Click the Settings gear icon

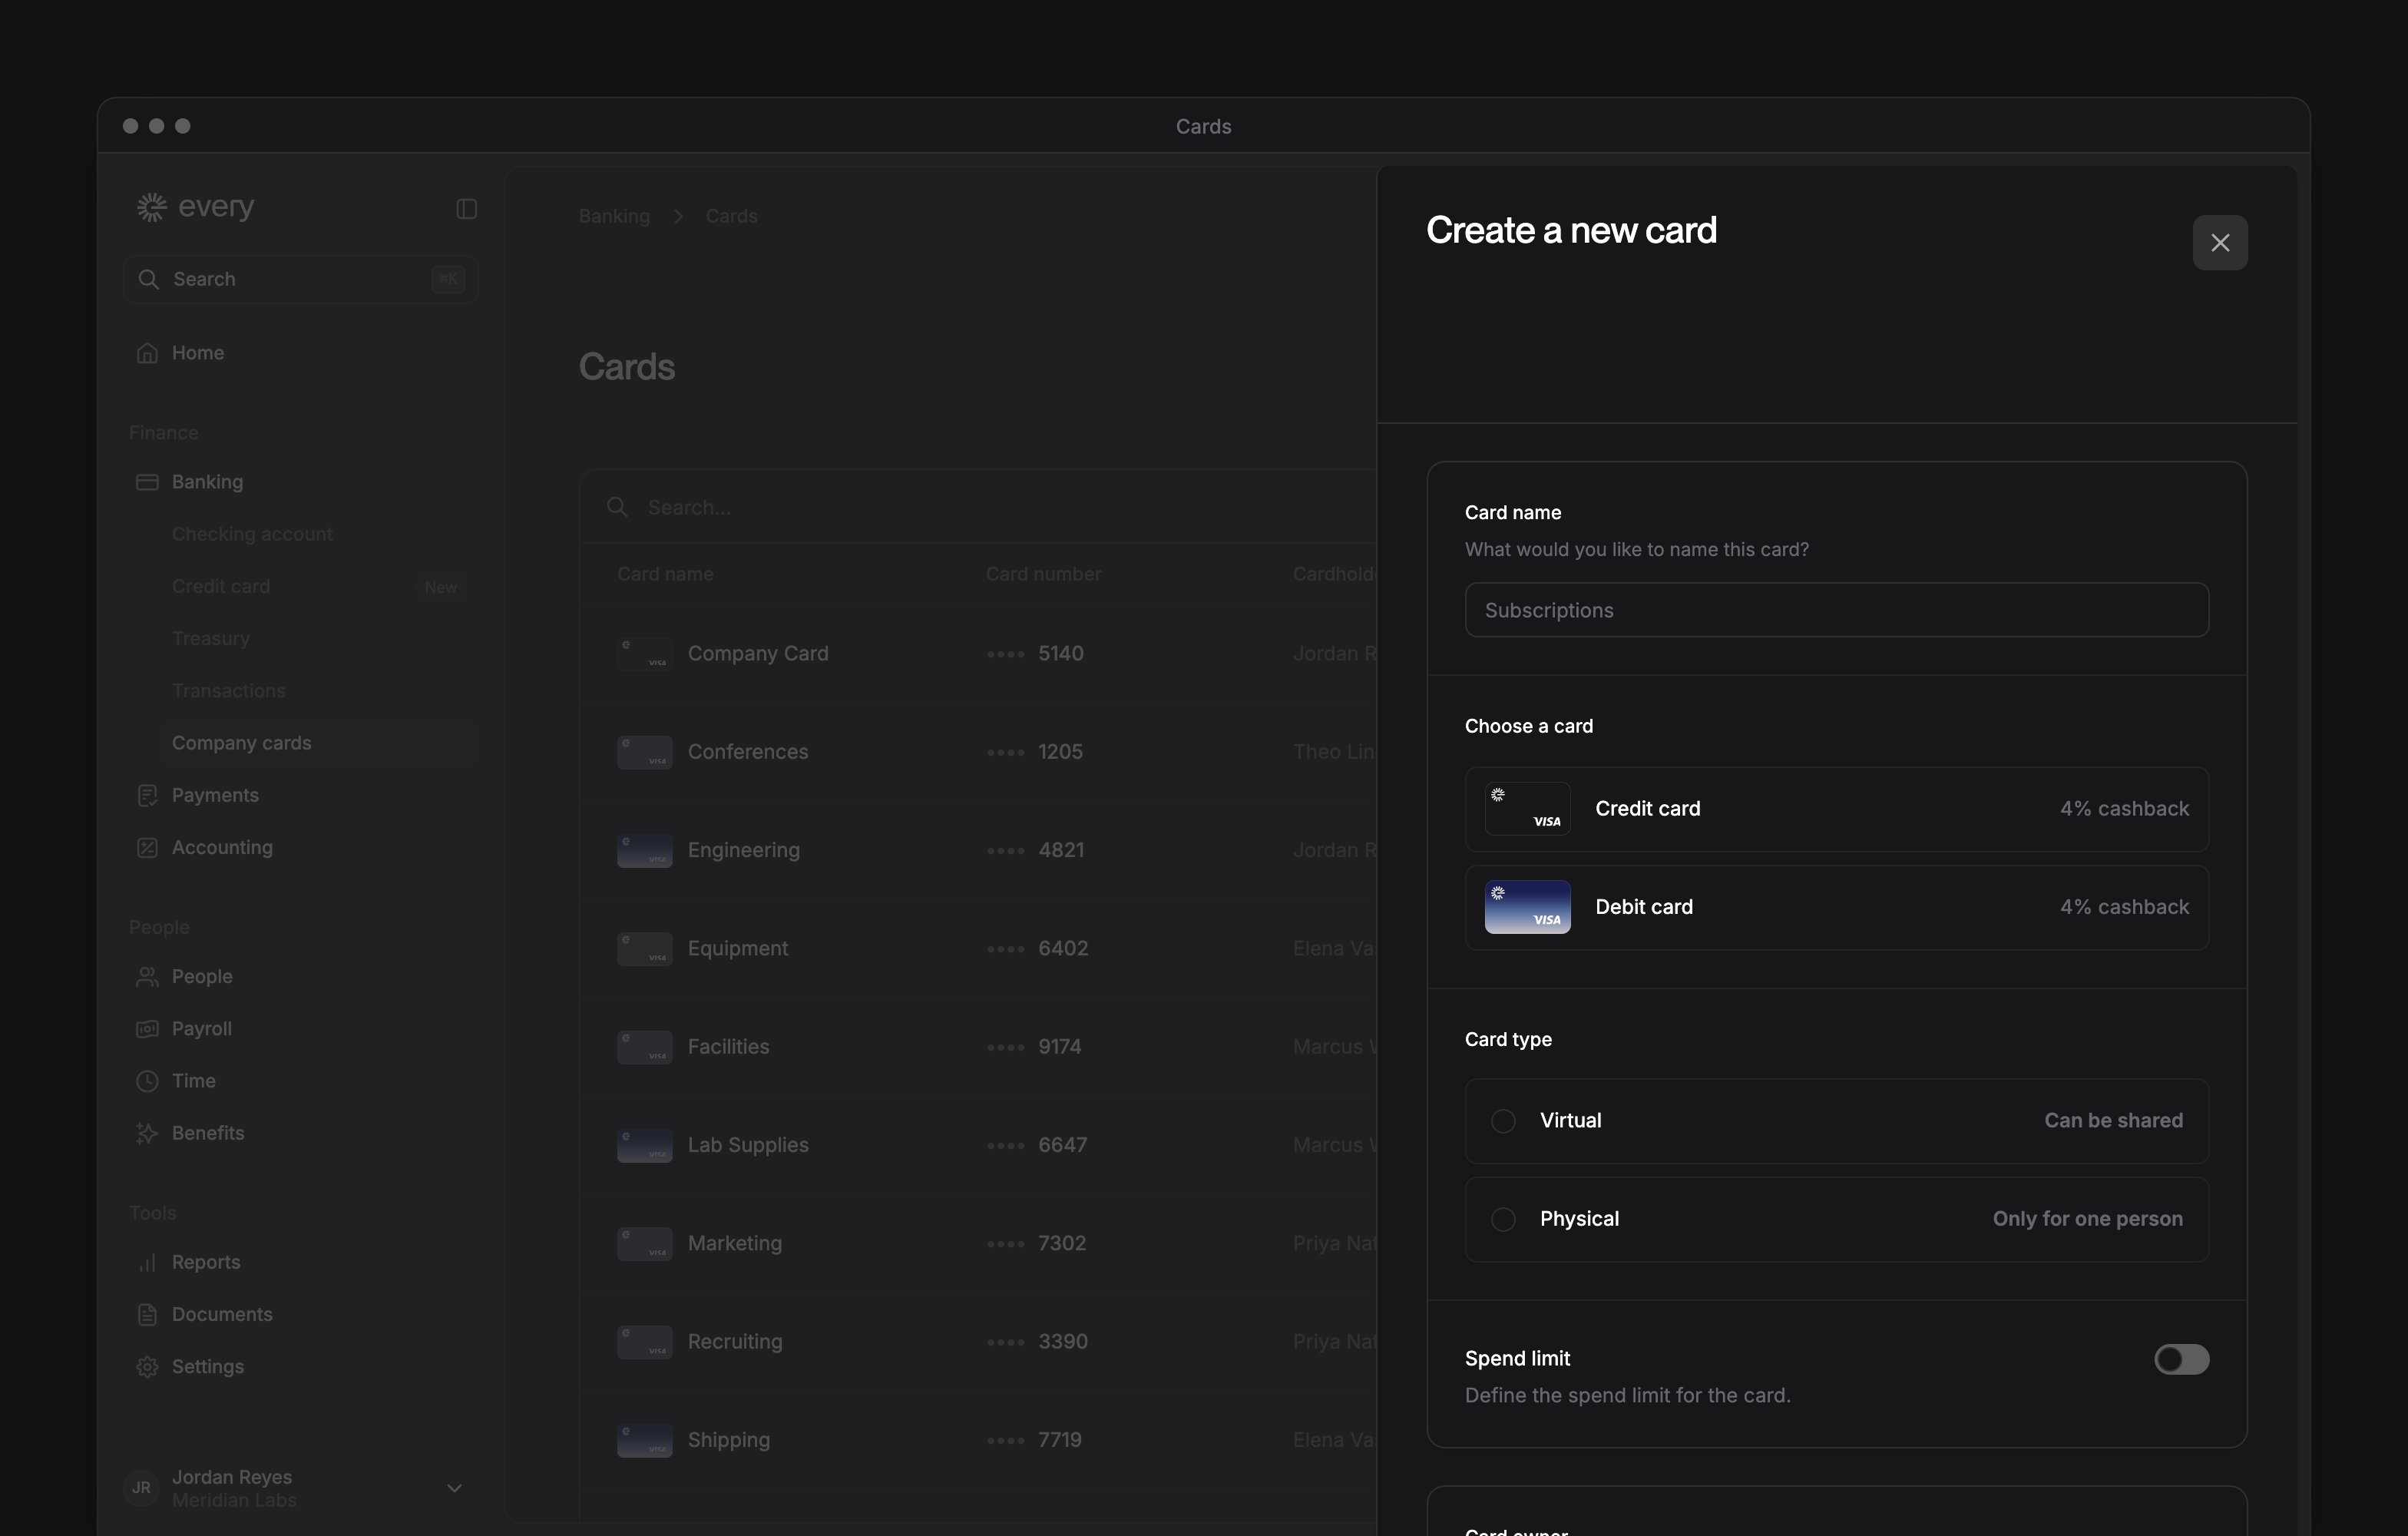pos(147,1366)
